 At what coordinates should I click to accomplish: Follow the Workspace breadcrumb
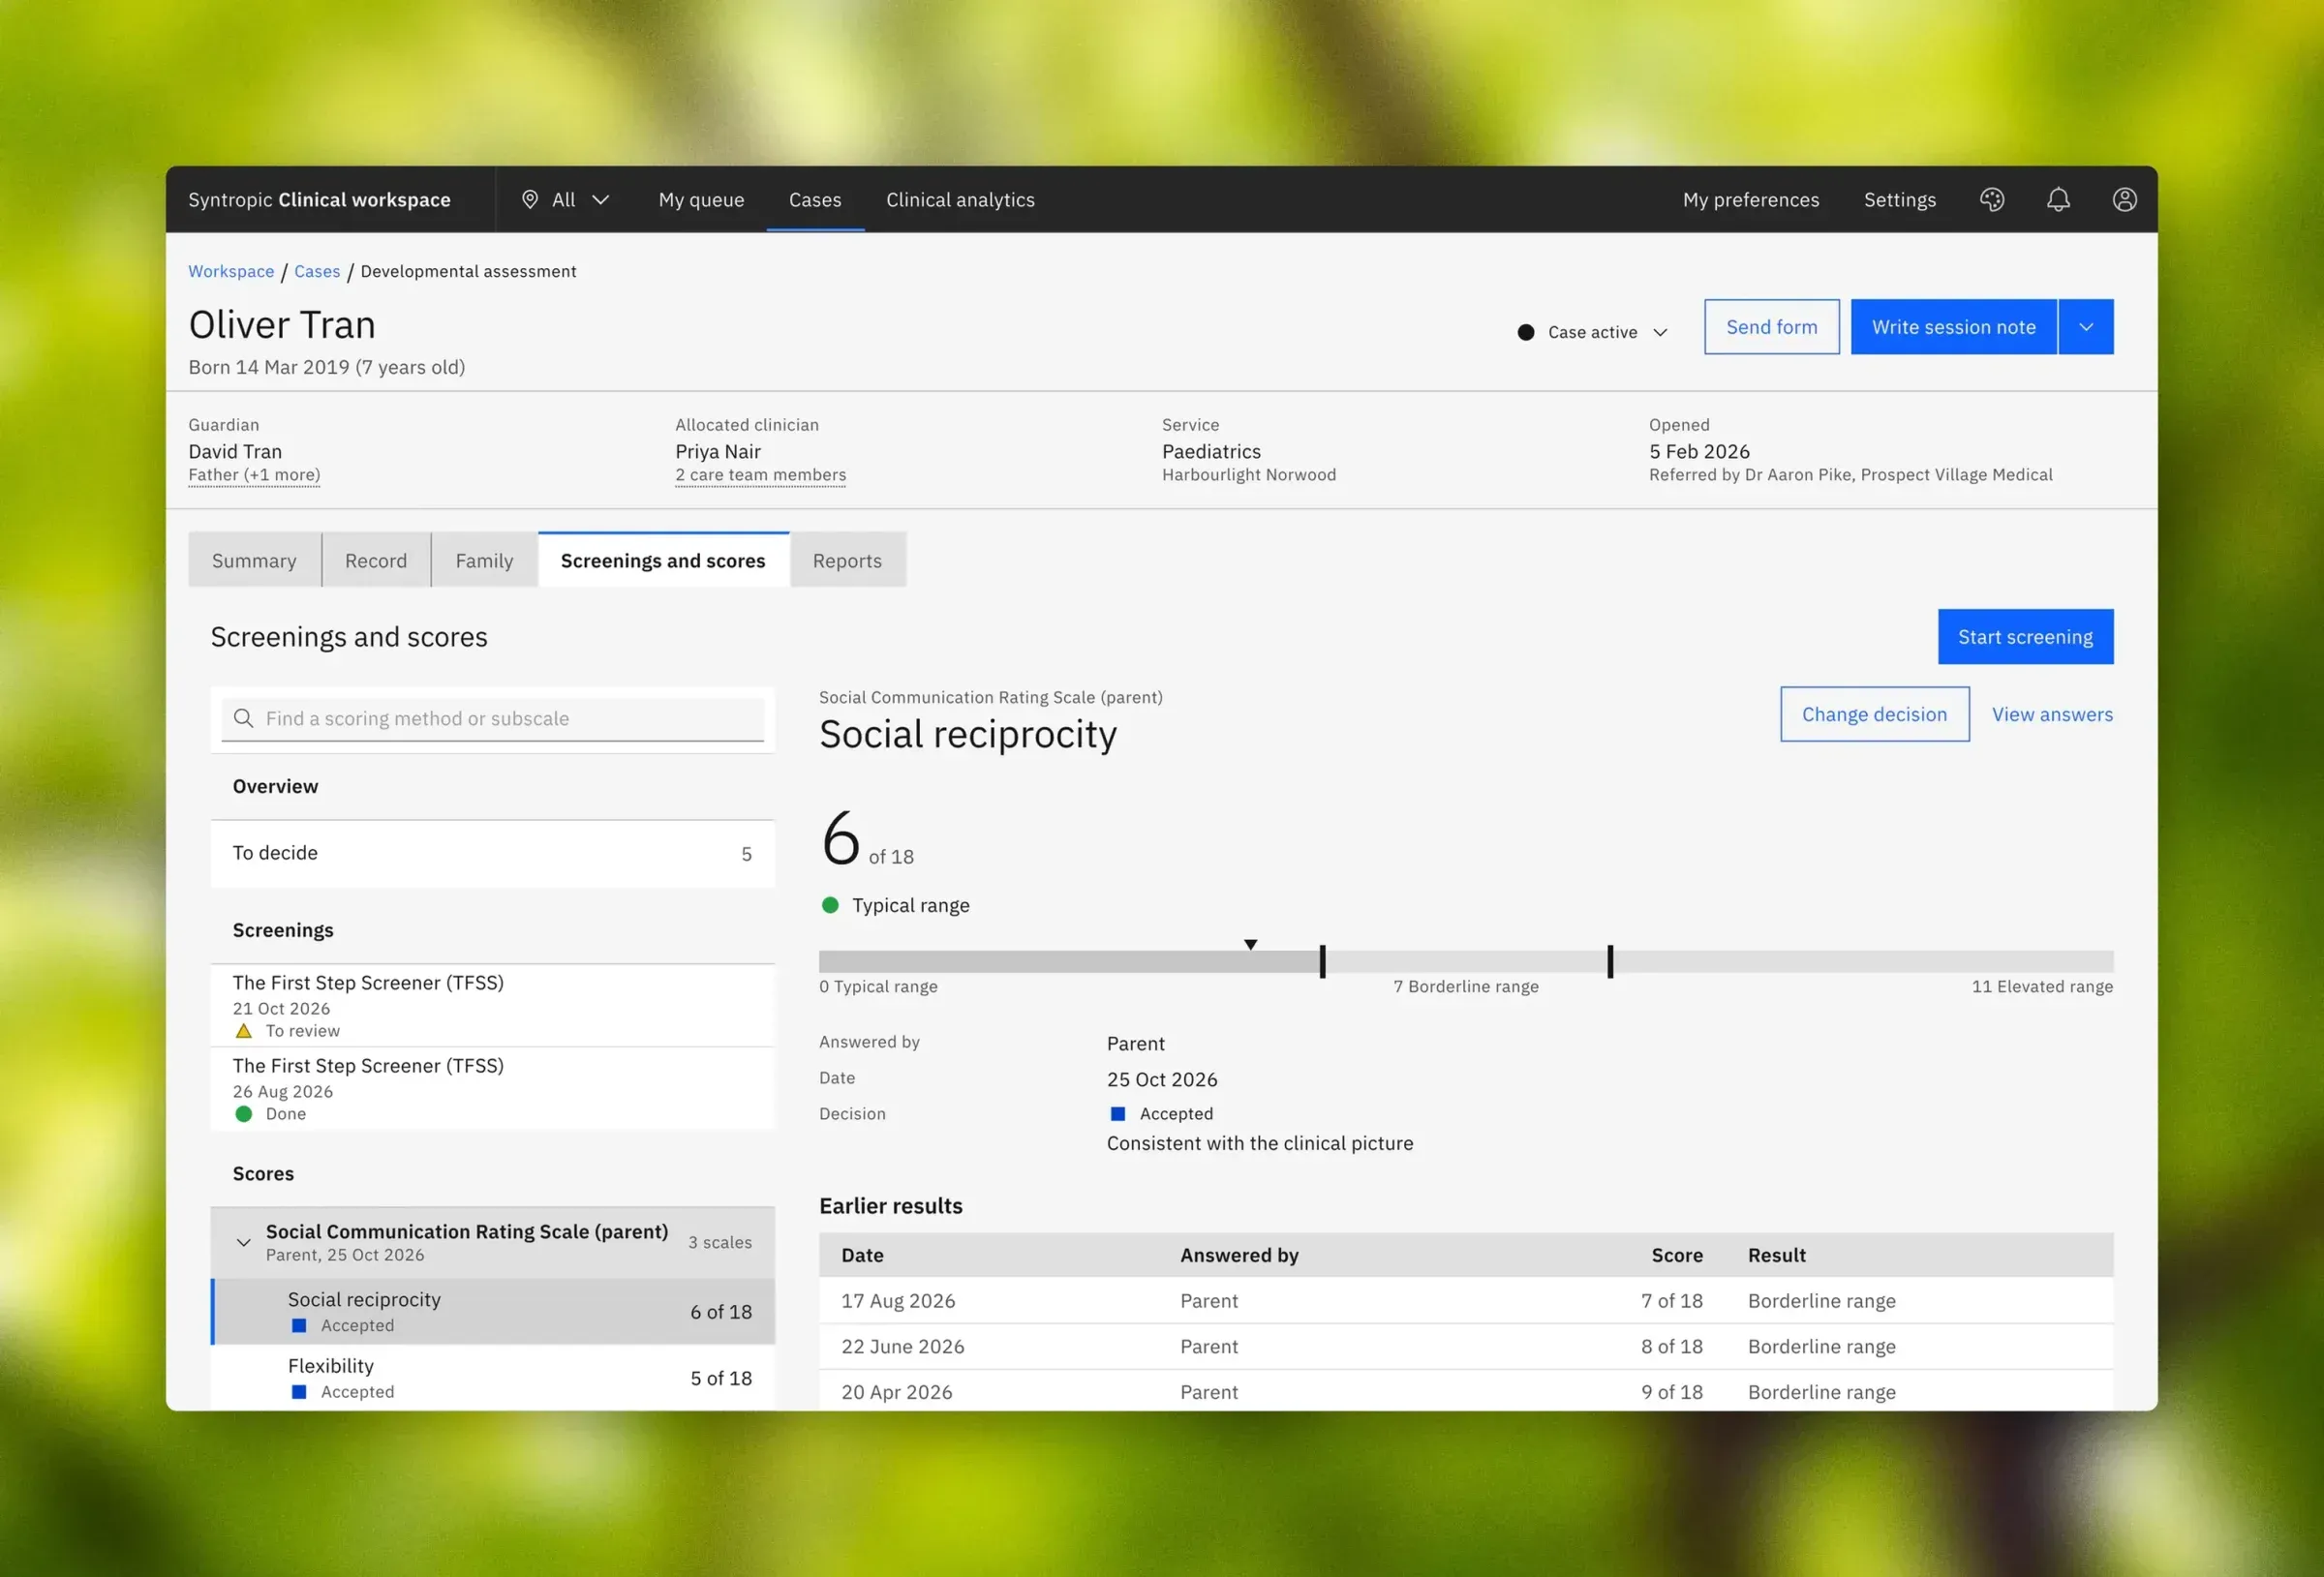231,271
